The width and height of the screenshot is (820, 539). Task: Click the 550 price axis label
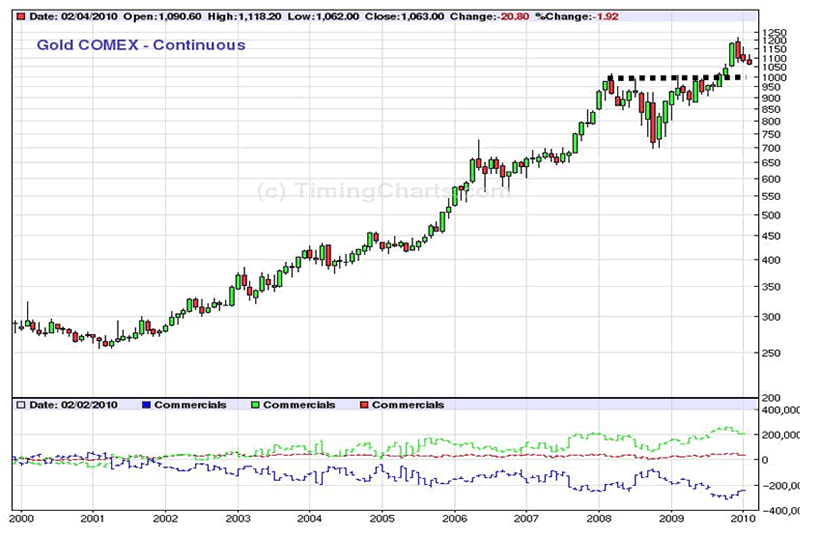771,197
